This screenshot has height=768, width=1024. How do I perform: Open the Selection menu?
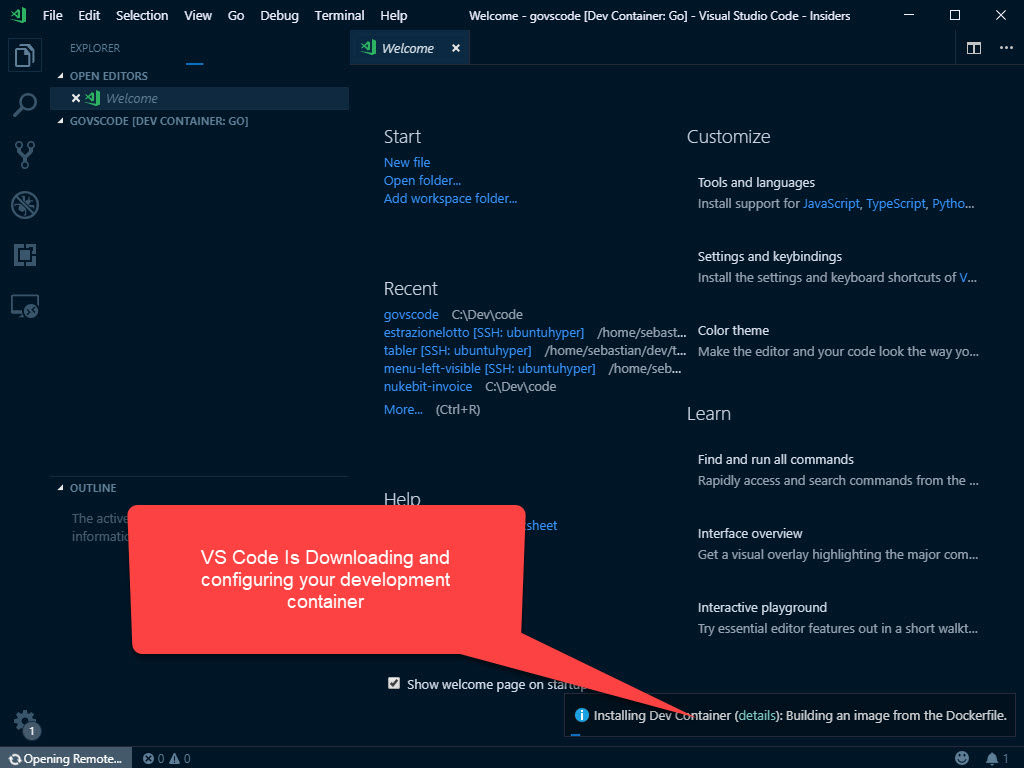point(142,15)
